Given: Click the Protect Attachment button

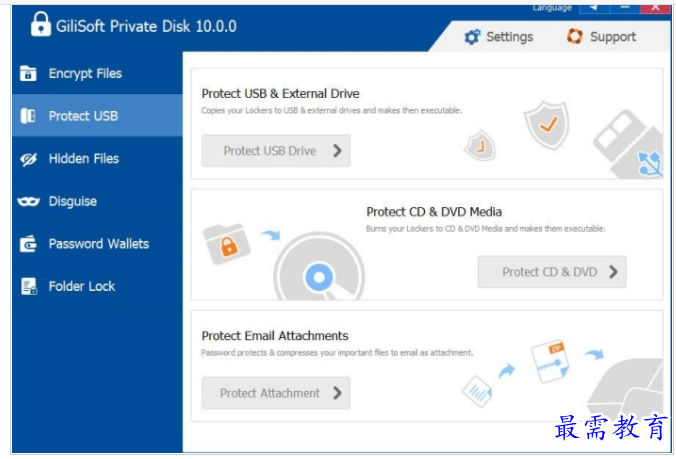Looking at the screenshot, I should [276, 393].
